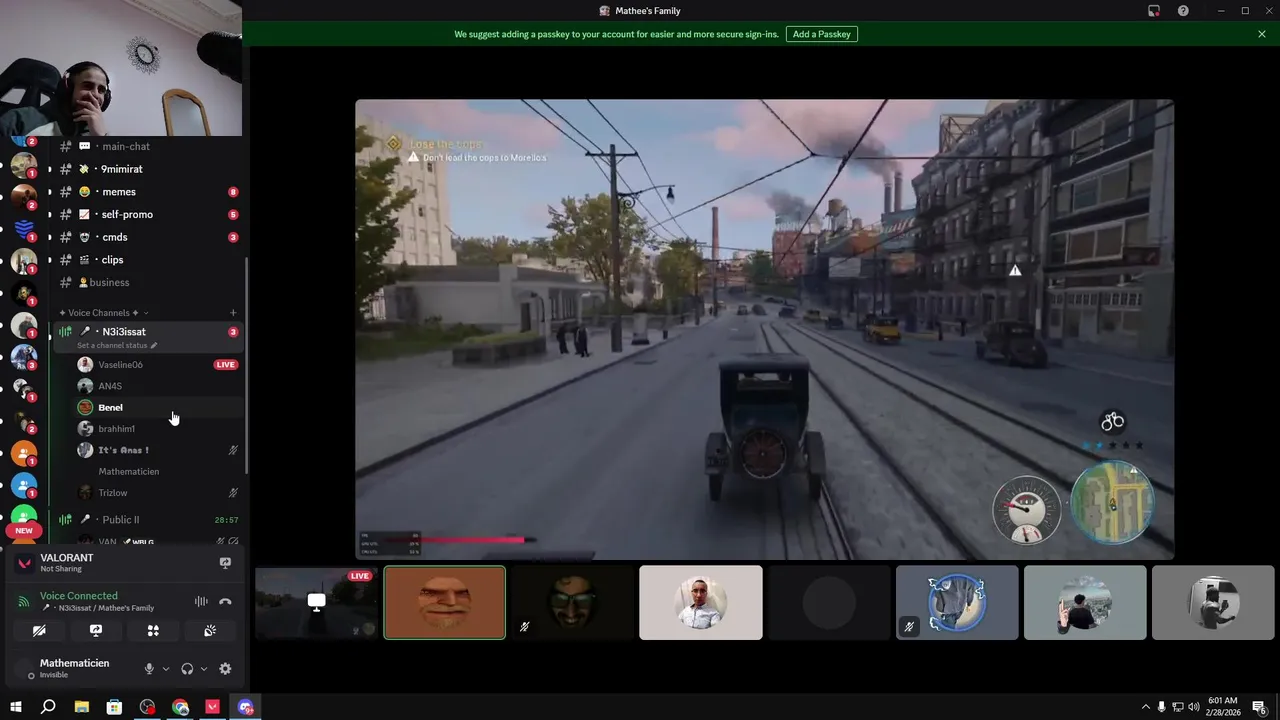
Task: Share VALORANT screen via stream icon
Action: click(225, 563)
